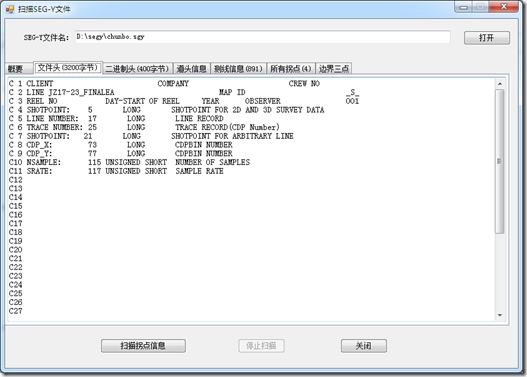Click text 'LINE JZ17-23_FINALEA'

(70, 92)
